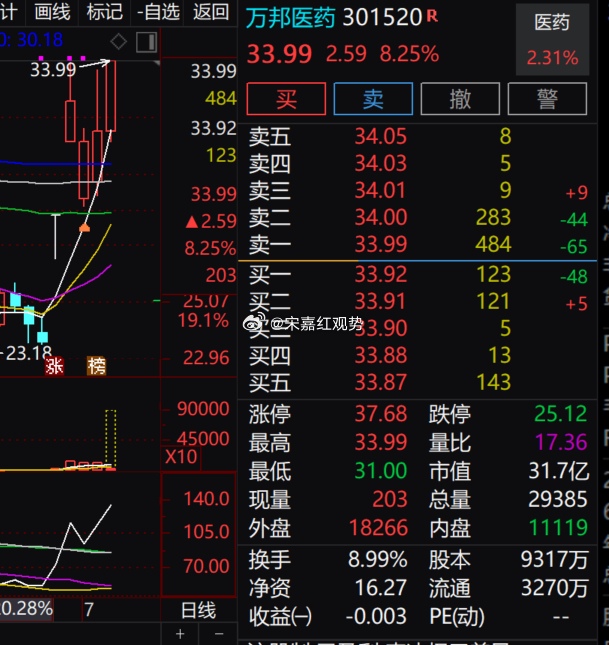
Task: Click the dashed yellow volume bar
Action: point(111,439)
